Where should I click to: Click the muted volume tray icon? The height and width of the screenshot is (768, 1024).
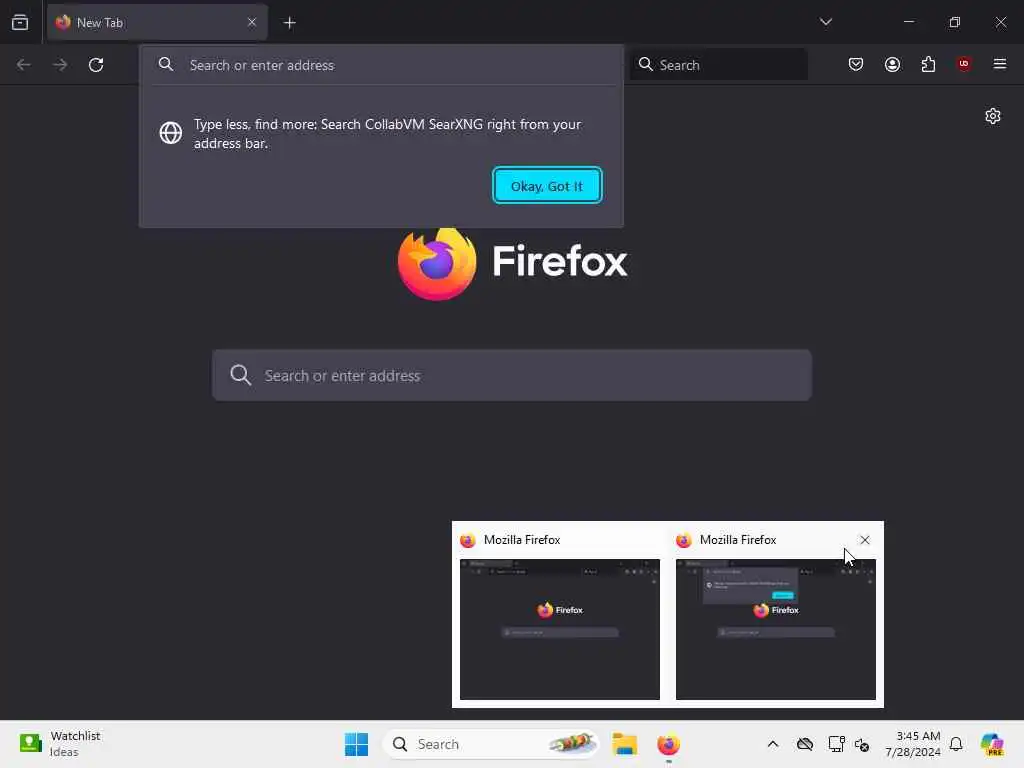point(862,744)
